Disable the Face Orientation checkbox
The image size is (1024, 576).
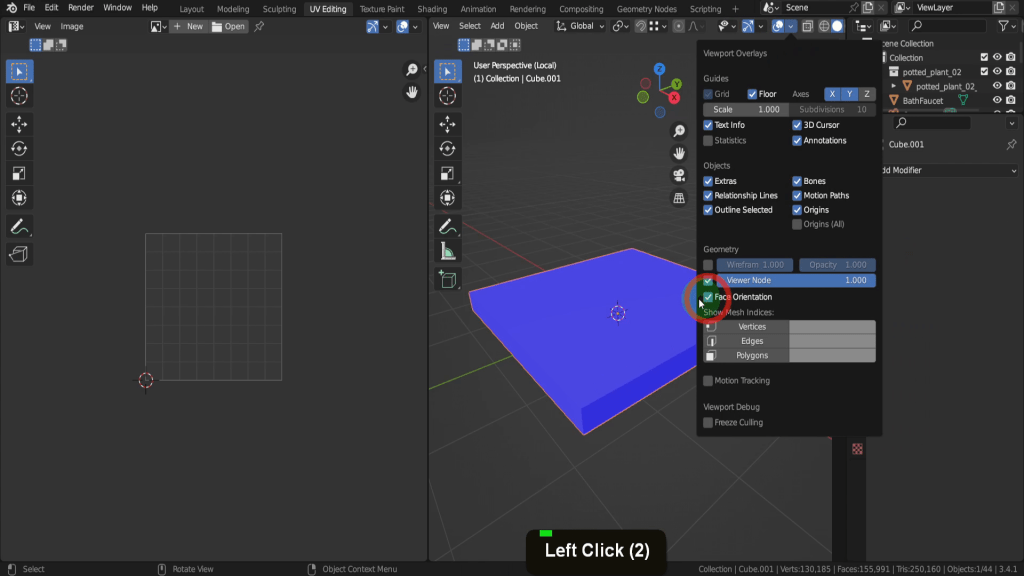708,297
